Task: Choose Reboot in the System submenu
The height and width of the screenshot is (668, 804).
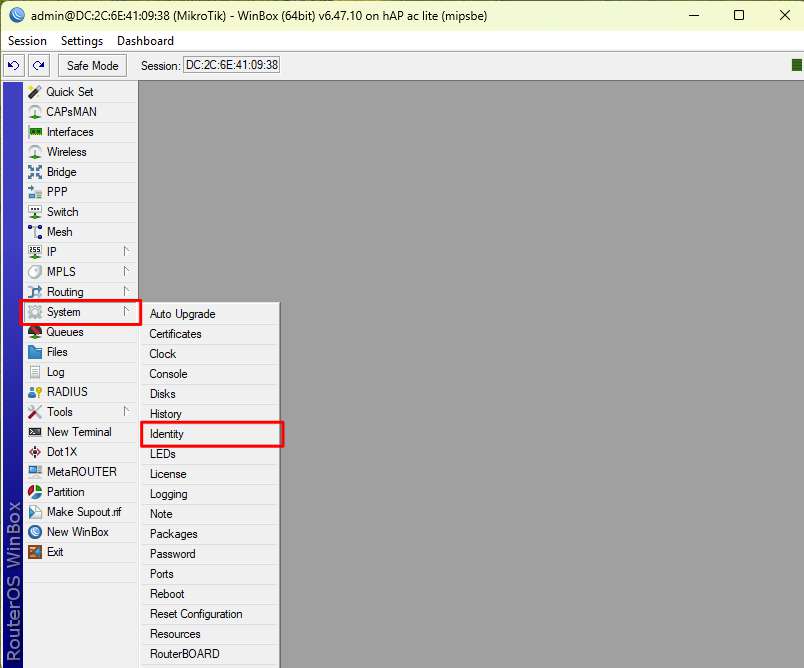Action: point(167,594)
